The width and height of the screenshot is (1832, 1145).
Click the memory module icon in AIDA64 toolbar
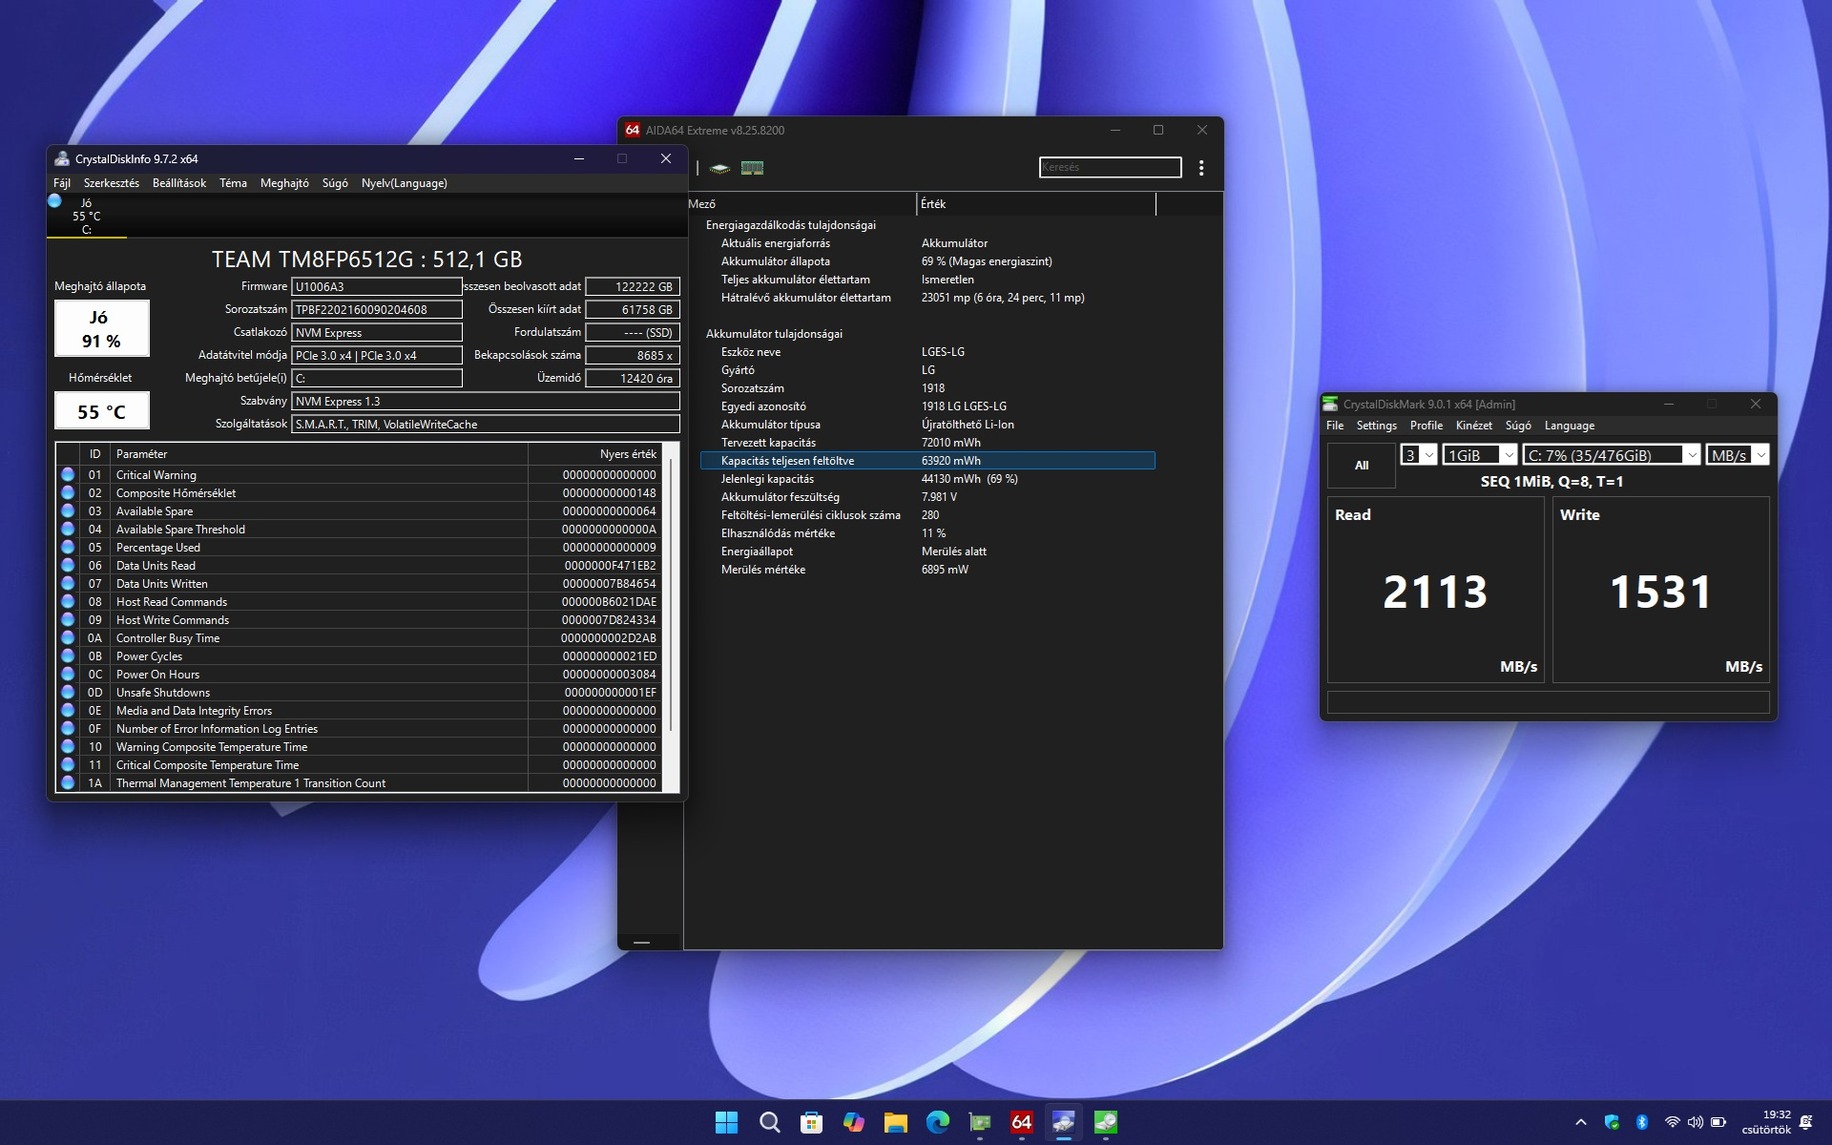(752, 168)
